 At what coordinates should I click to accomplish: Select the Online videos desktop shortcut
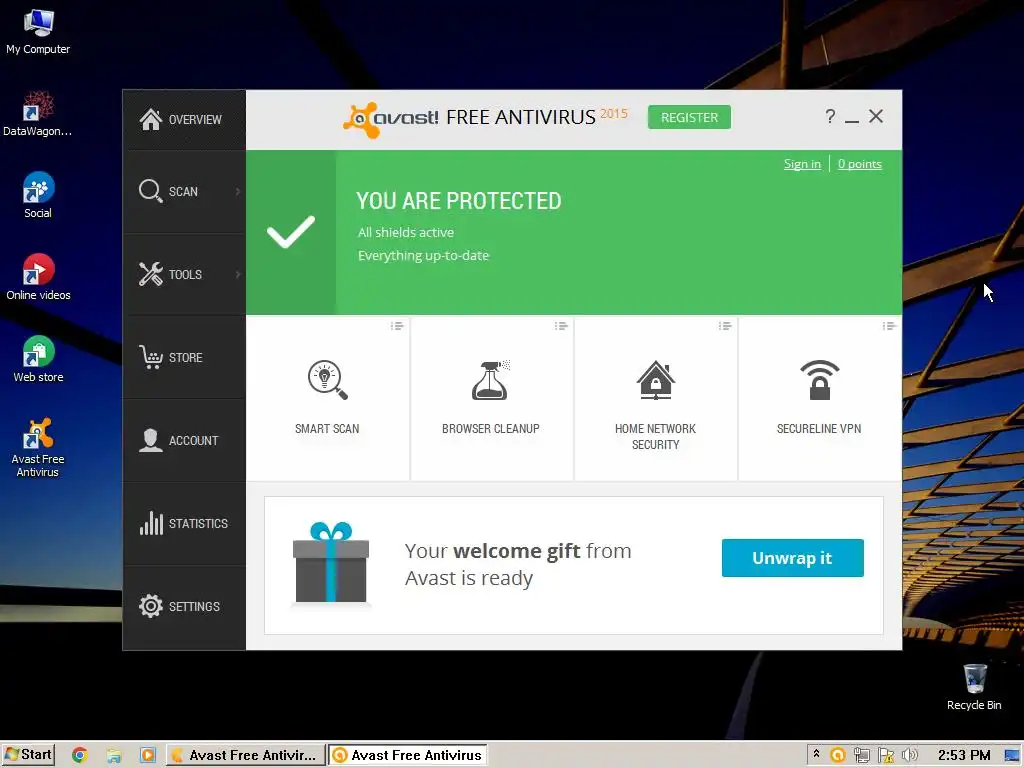[x=38, y=277]
